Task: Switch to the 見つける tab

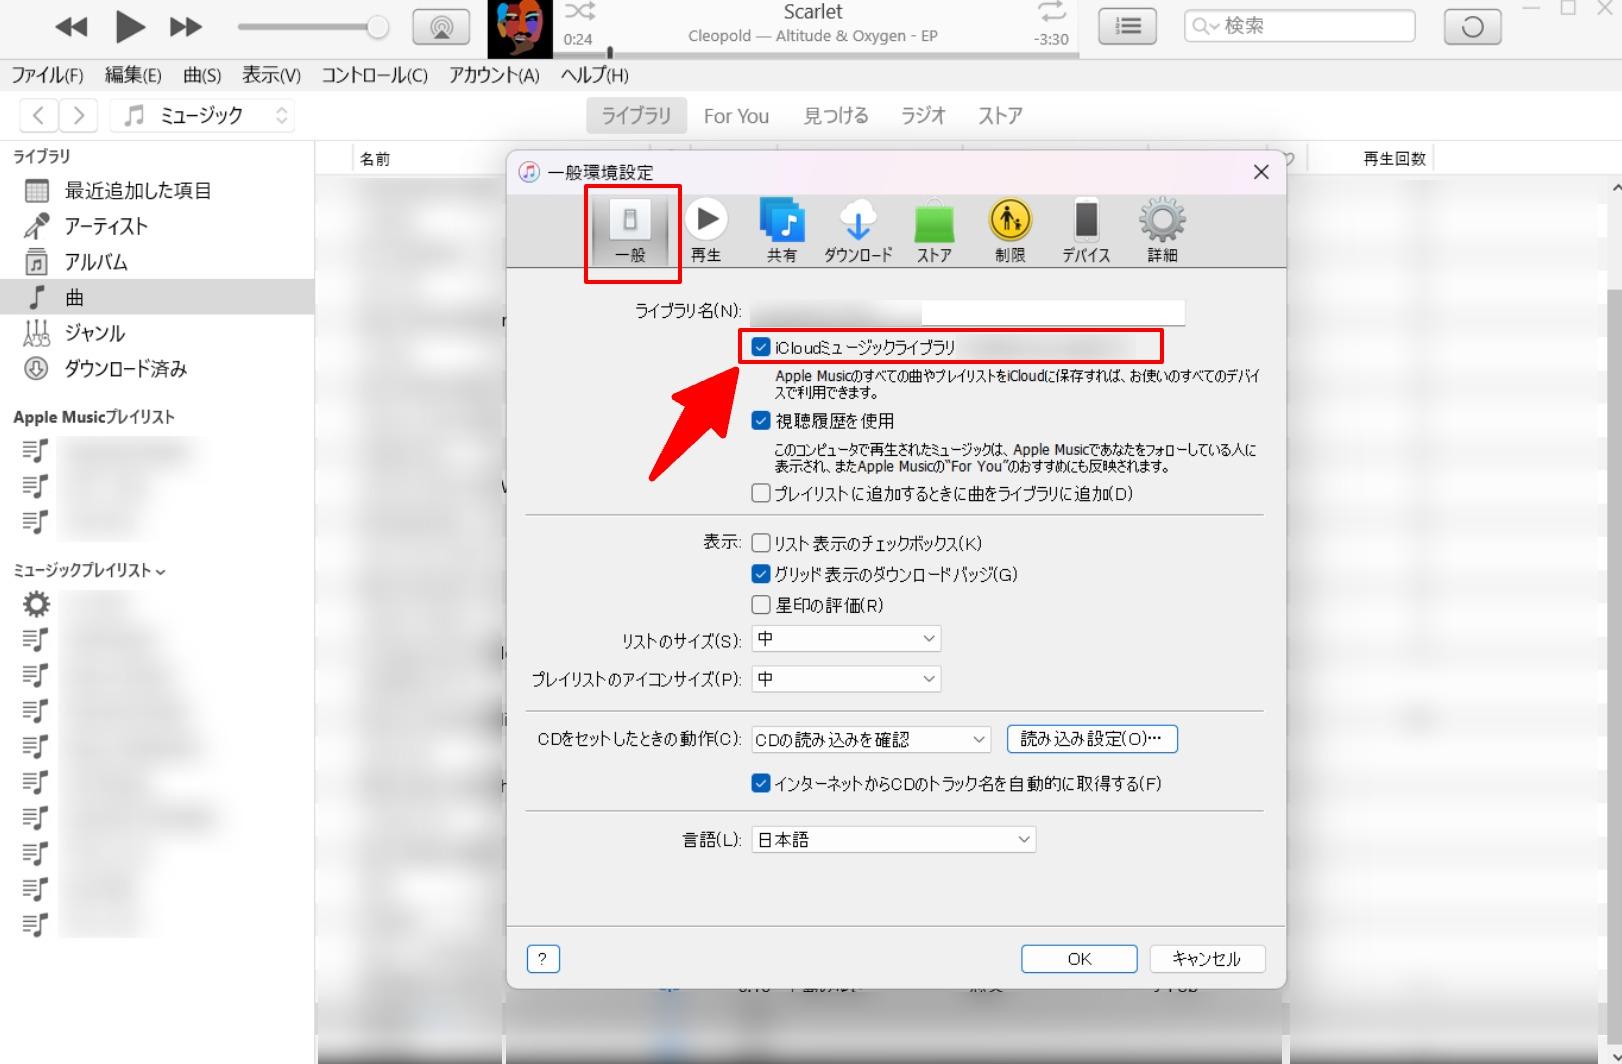Action: tap(836, 116)
